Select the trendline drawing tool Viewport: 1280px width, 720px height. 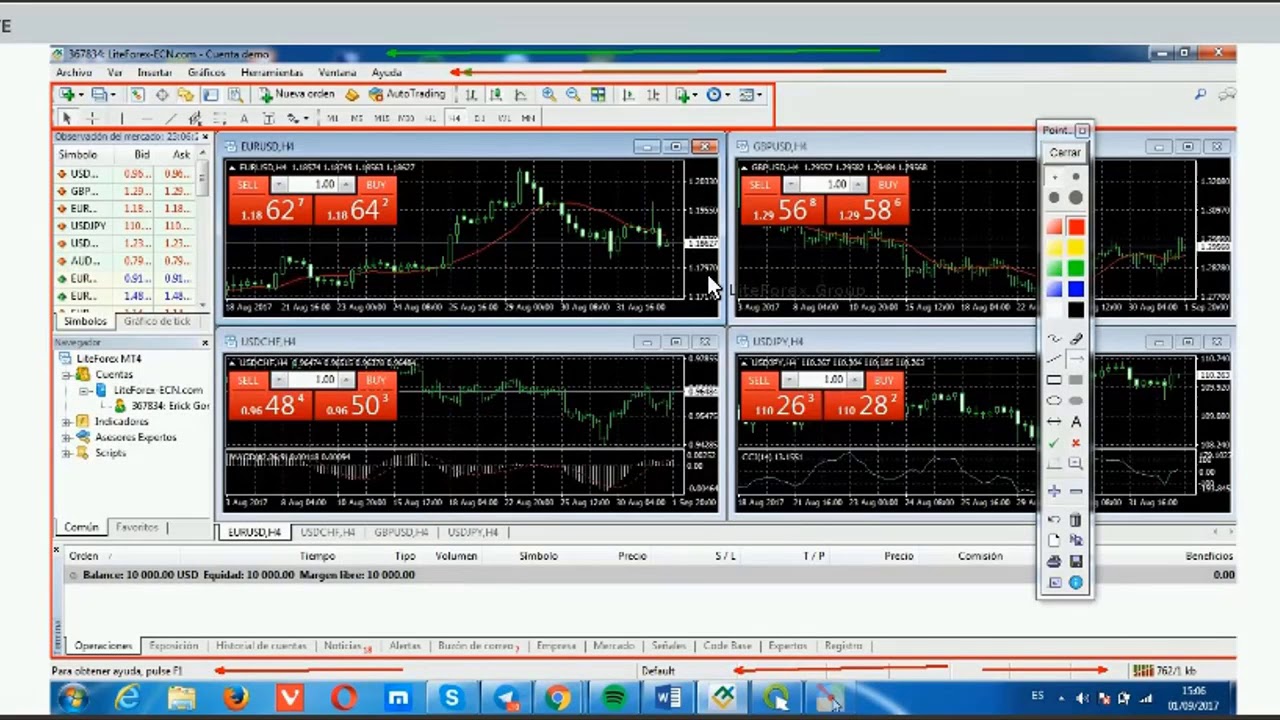coord(171,118)
